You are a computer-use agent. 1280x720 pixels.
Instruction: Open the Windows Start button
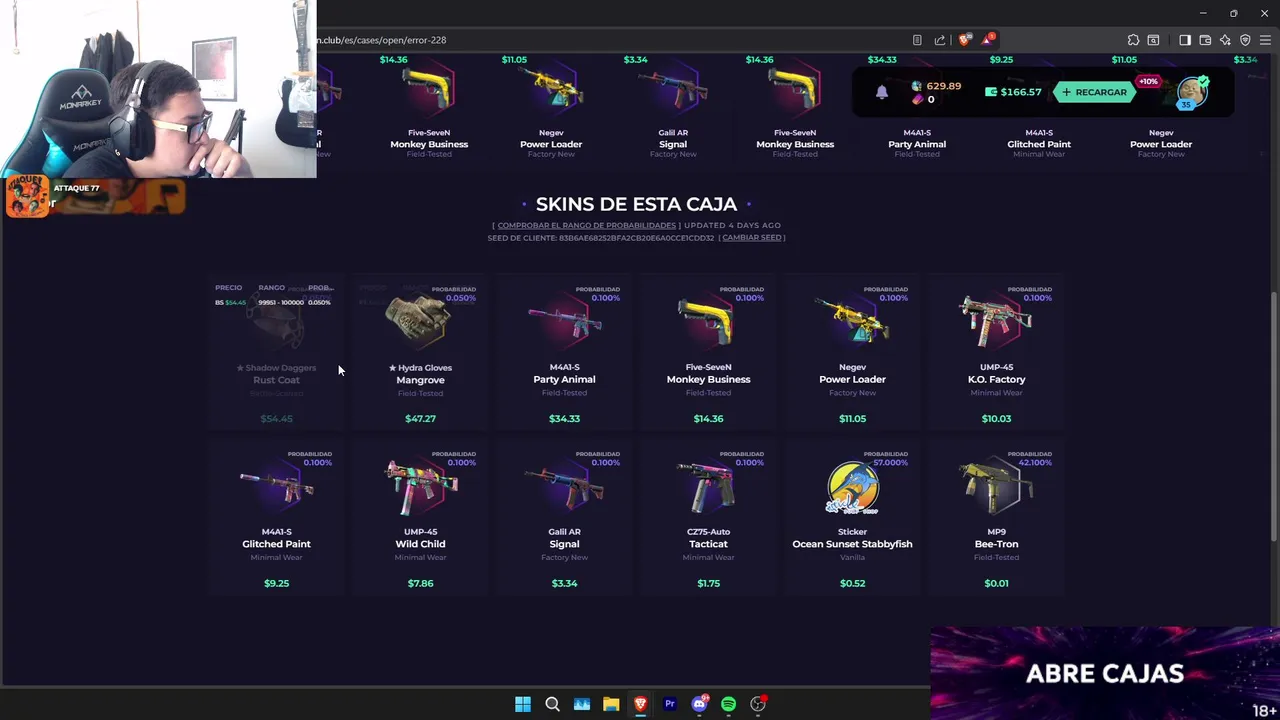(x=523, y=704)
